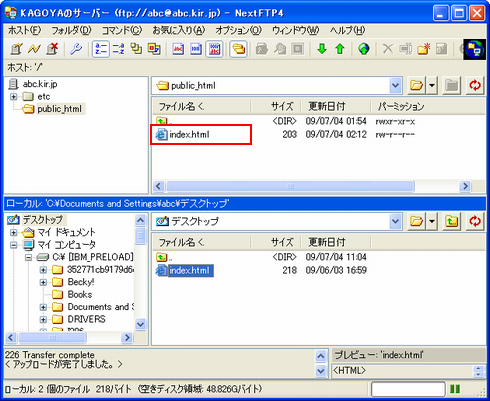This screenshot has width=490, height=401.
Task: Open arrow menu beside local folder button
Action: (432, 221)
